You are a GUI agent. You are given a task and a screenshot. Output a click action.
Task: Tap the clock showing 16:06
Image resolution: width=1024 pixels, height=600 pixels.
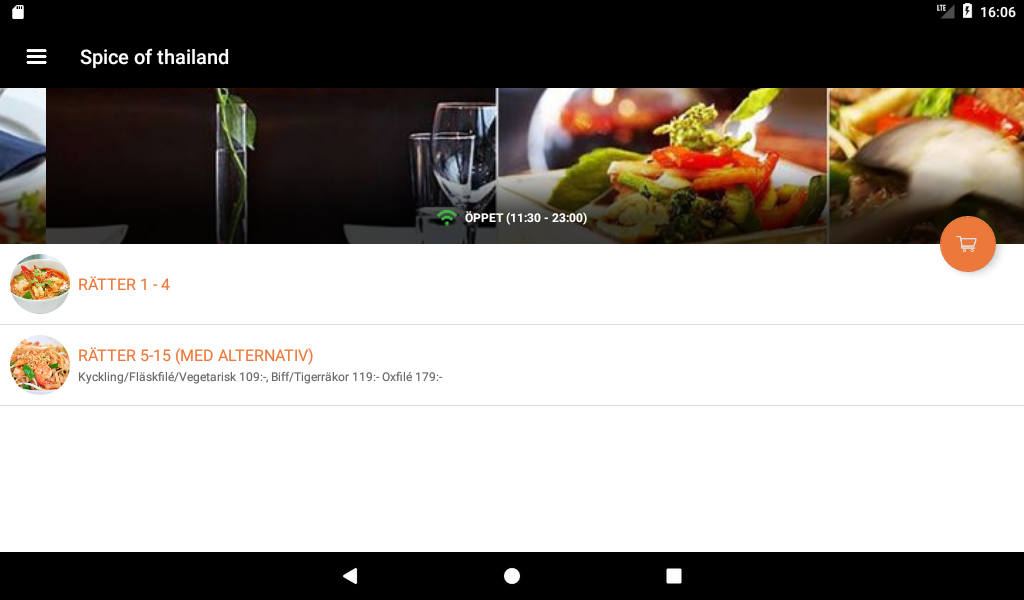tap(997, 12)
